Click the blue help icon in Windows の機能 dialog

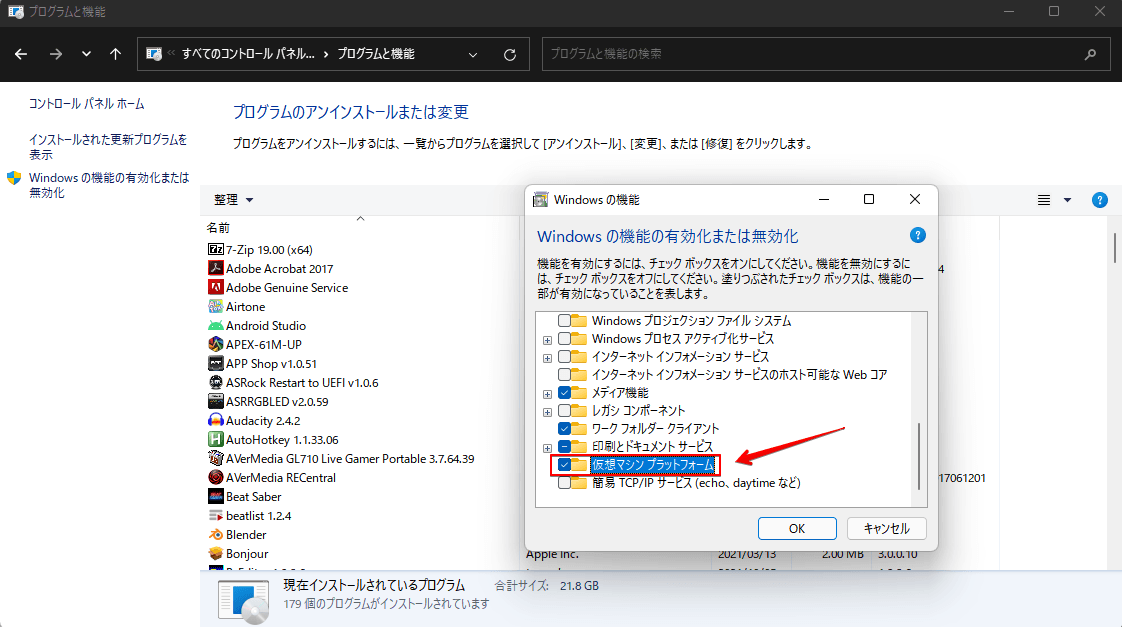pyautogui.click(x=917, y=236)
